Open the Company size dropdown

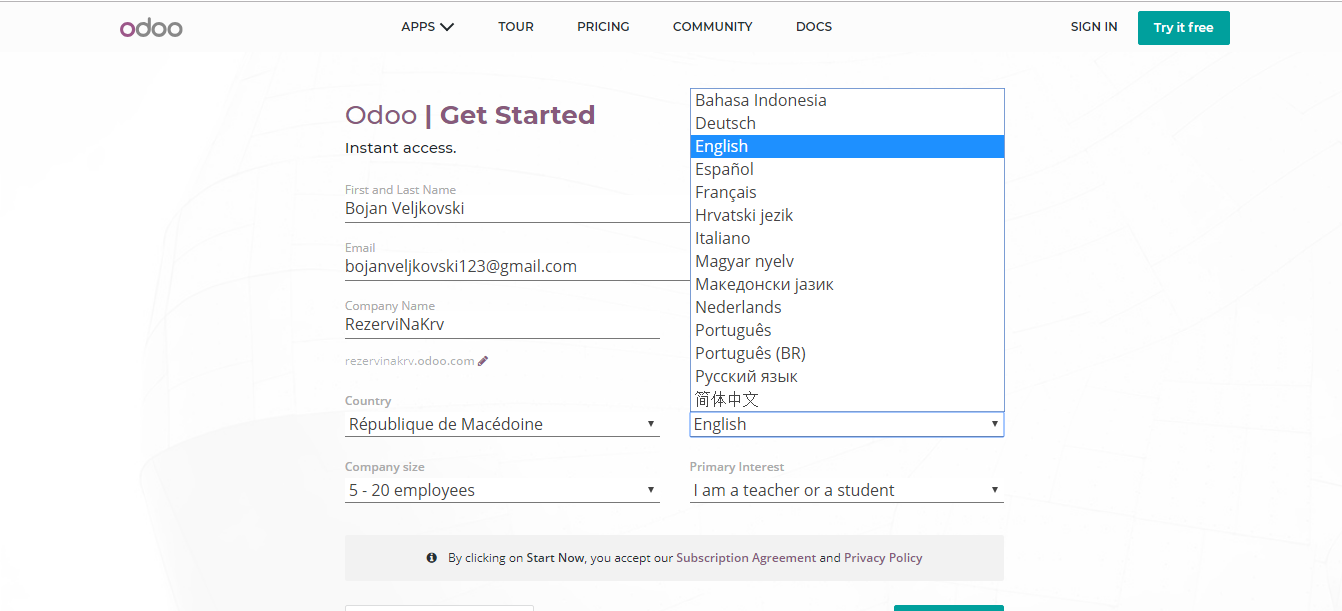click(x=502, y=490)
